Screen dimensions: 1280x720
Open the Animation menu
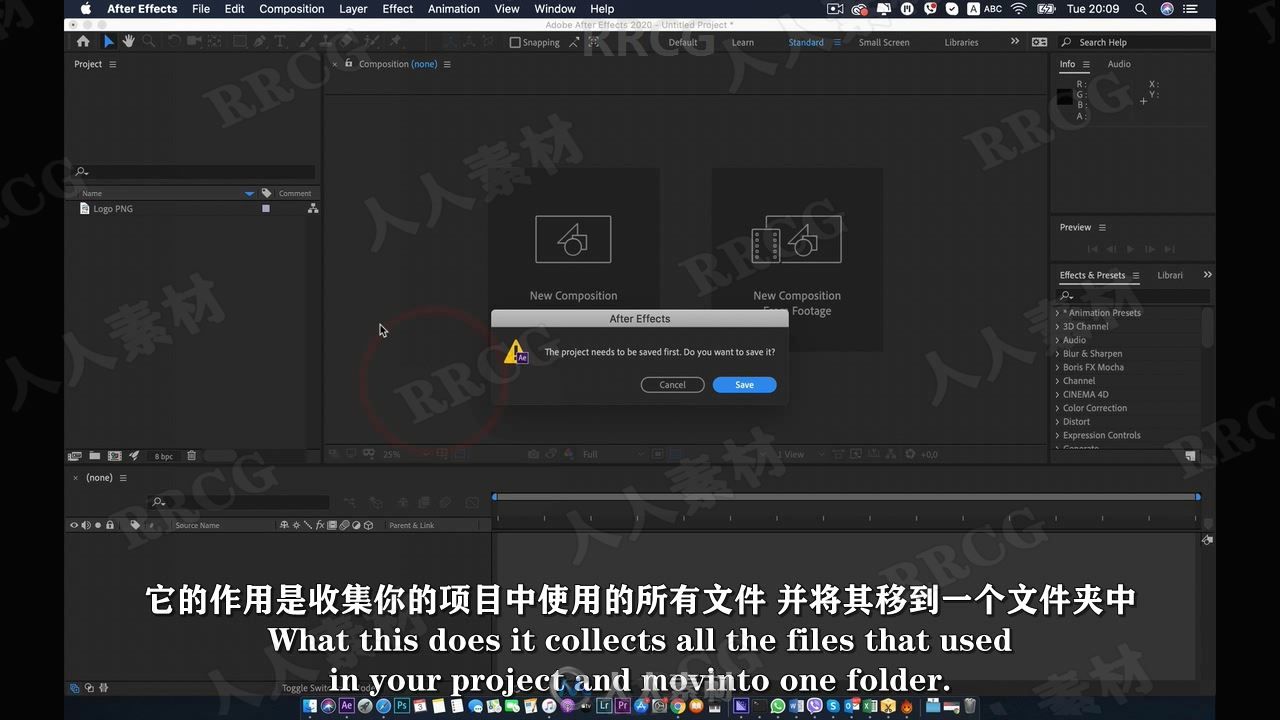point(454,9)
